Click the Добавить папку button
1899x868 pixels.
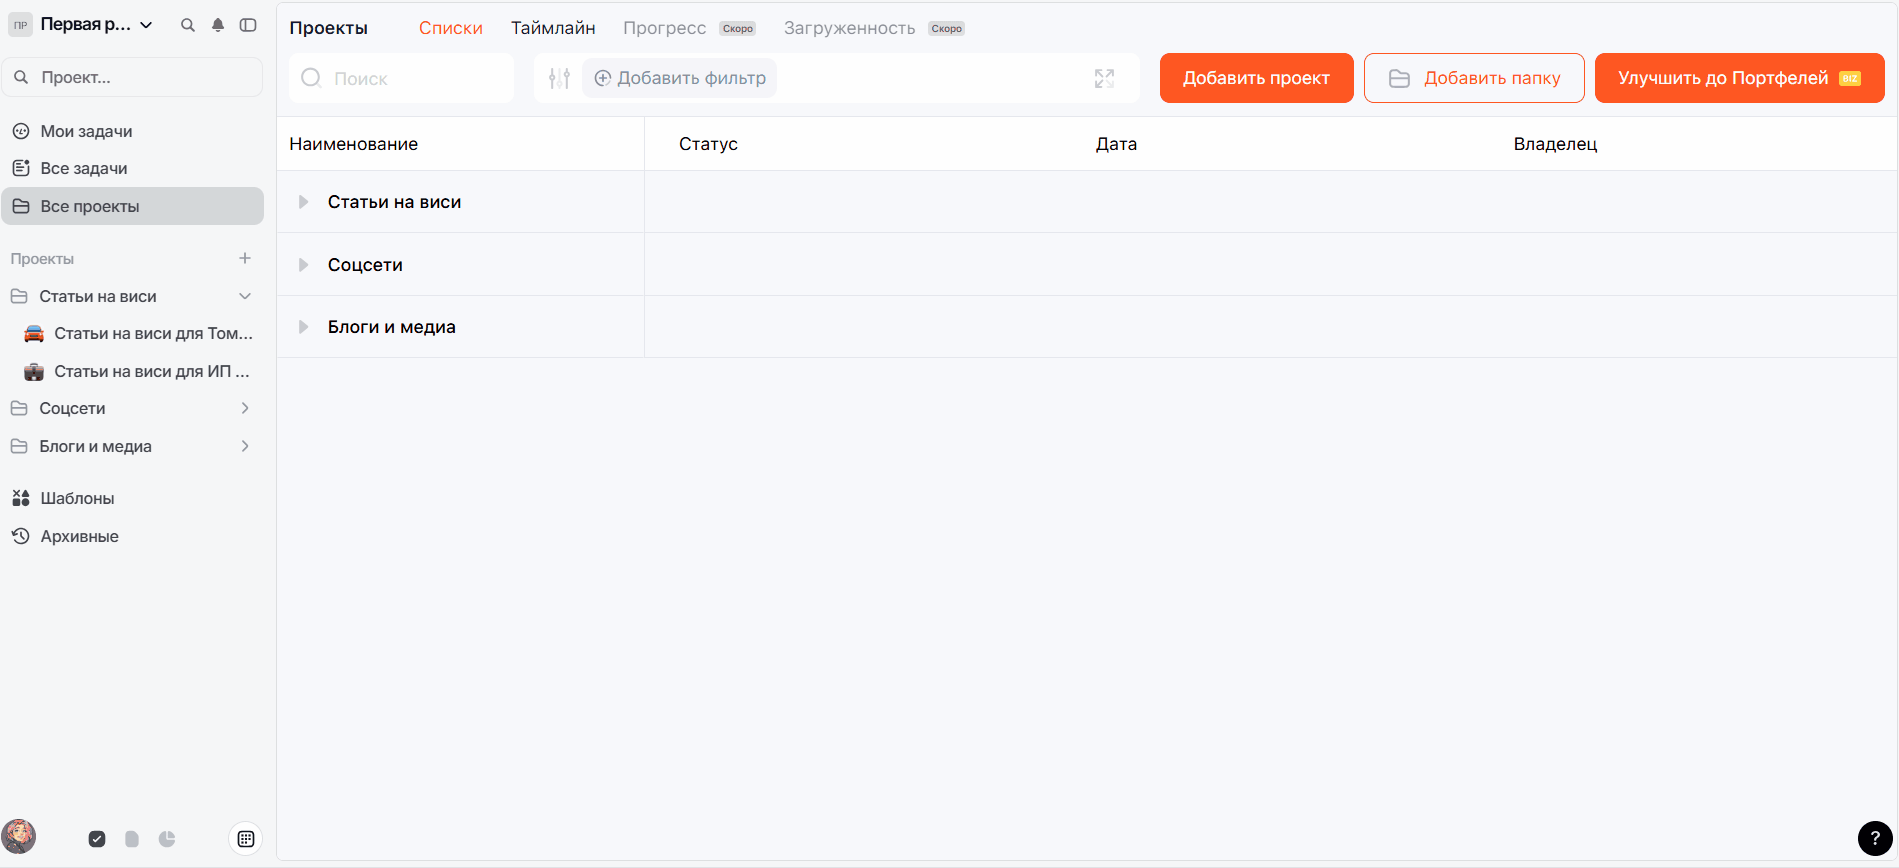point(1473,78)
